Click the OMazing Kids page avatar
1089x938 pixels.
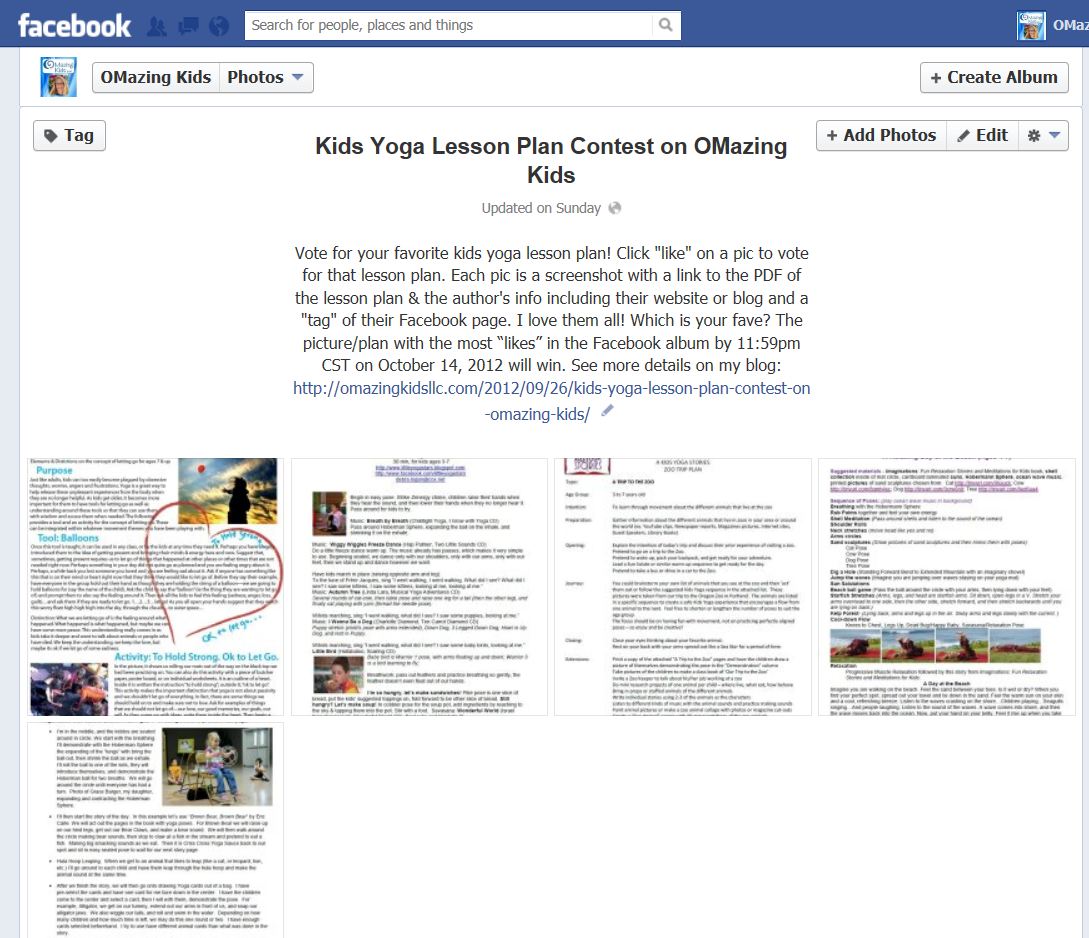58,77
